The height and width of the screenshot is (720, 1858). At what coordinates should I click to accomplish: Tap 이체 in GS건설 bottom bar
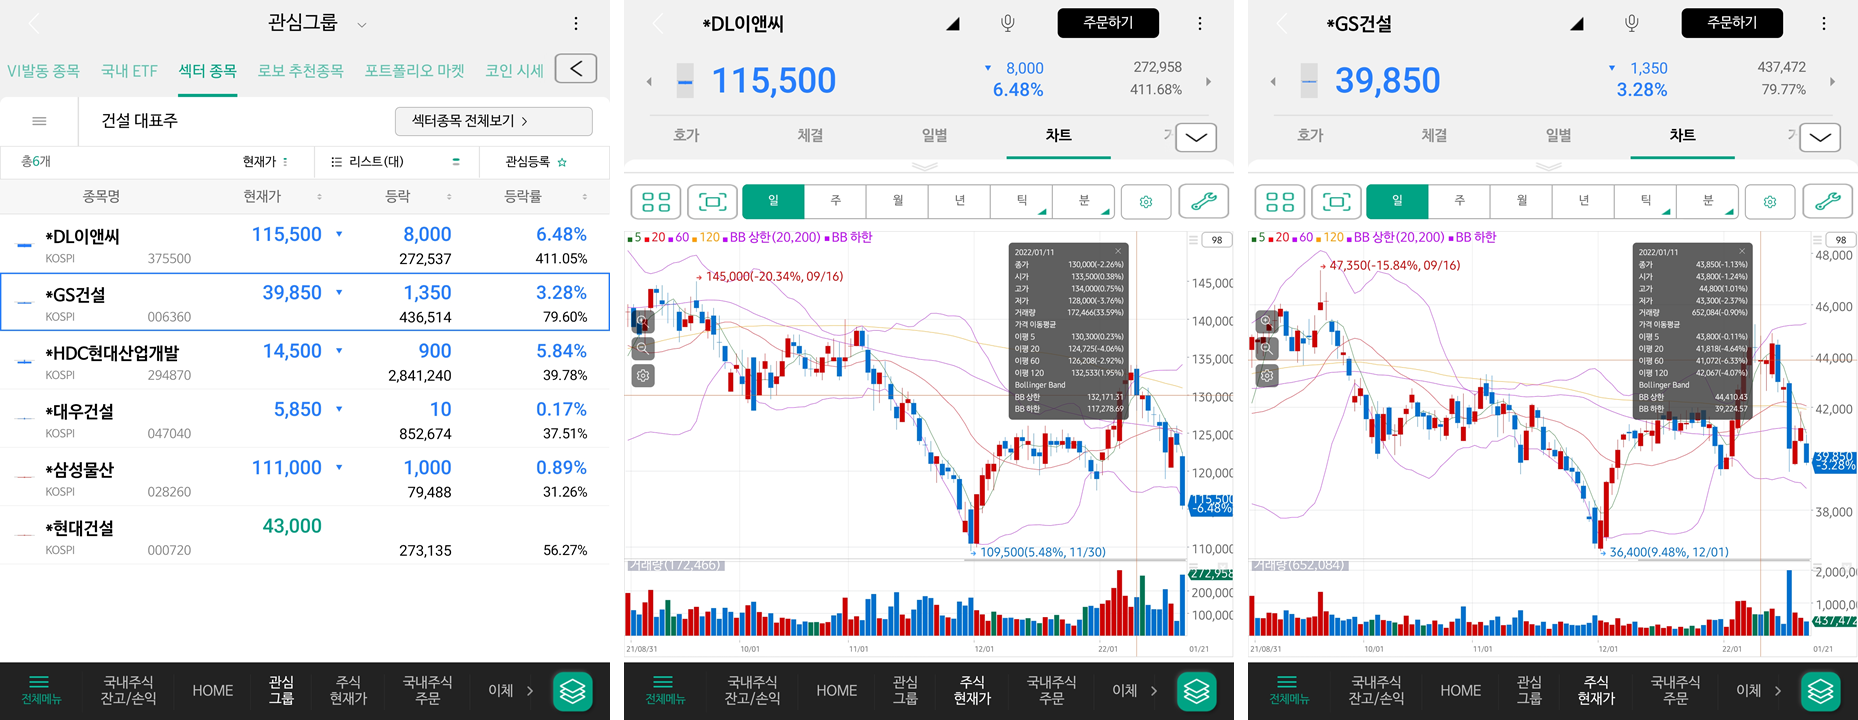coord(1749,691)
